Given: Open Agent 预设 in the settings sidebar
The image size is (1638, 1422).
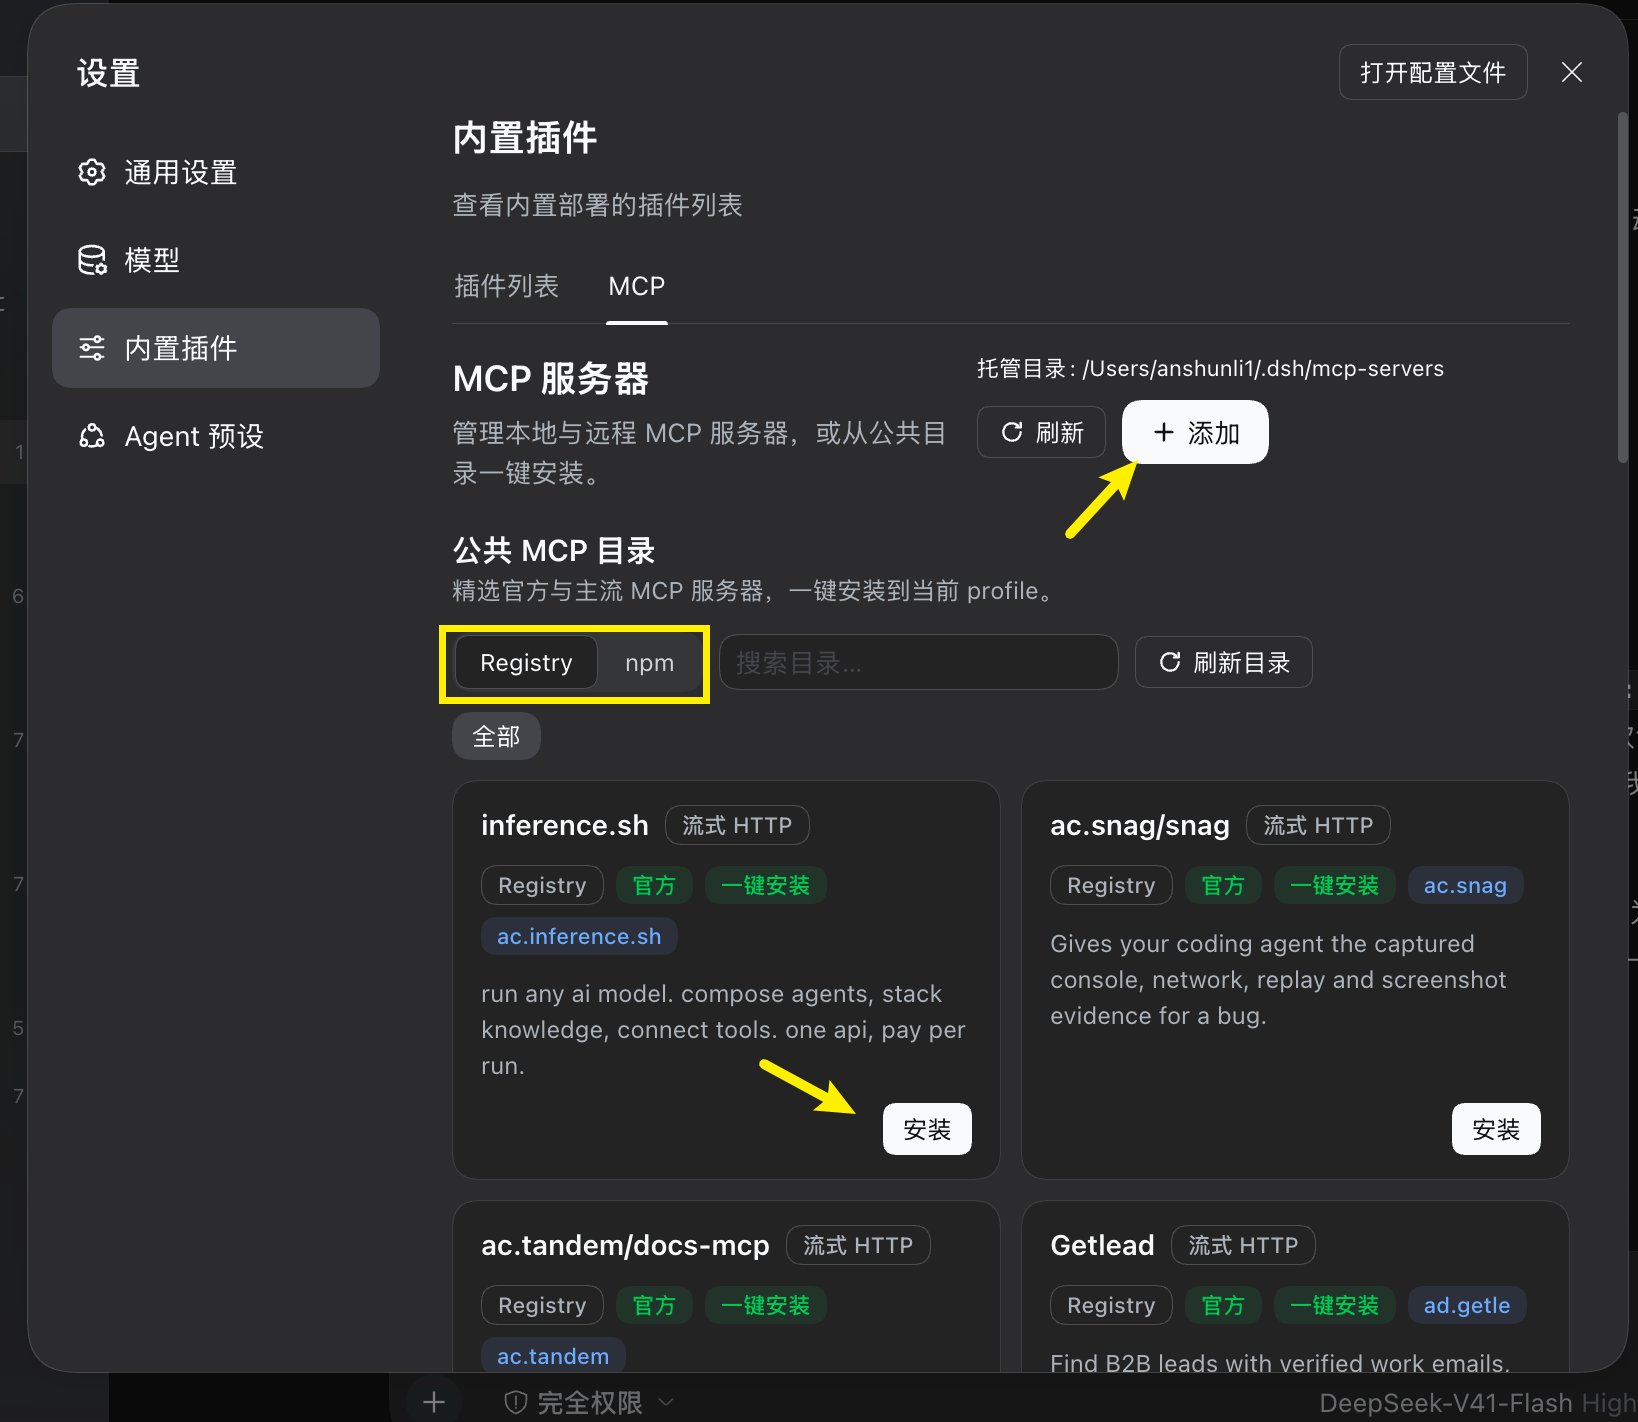Looking at the screenshot, I should (215, 436).
